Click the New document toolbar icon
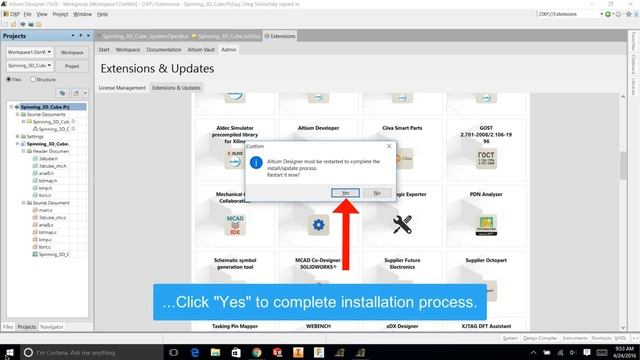This screenshot has width=640, height=360. pyautogui.click(x=6, y=24)
